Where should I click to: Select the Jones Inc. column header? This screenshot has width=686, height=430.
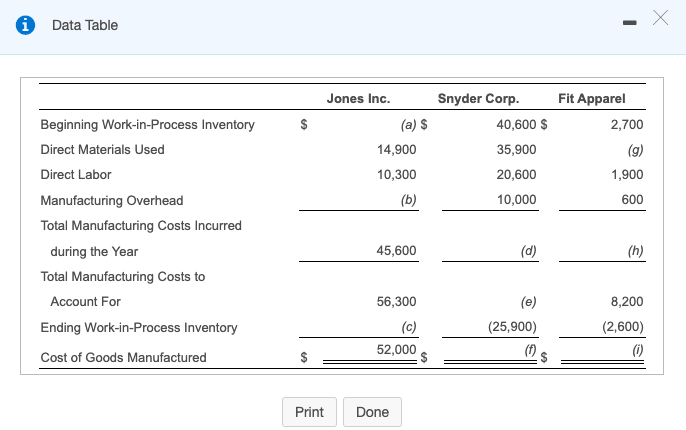click(x=358, y=98)
